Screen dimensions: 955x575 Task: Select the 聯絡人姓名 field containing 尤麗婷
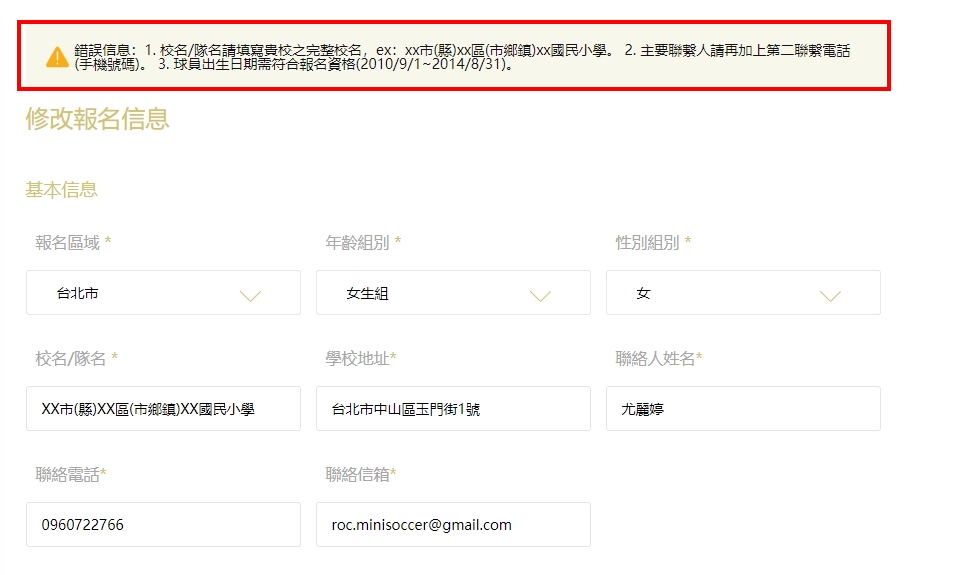743,409
